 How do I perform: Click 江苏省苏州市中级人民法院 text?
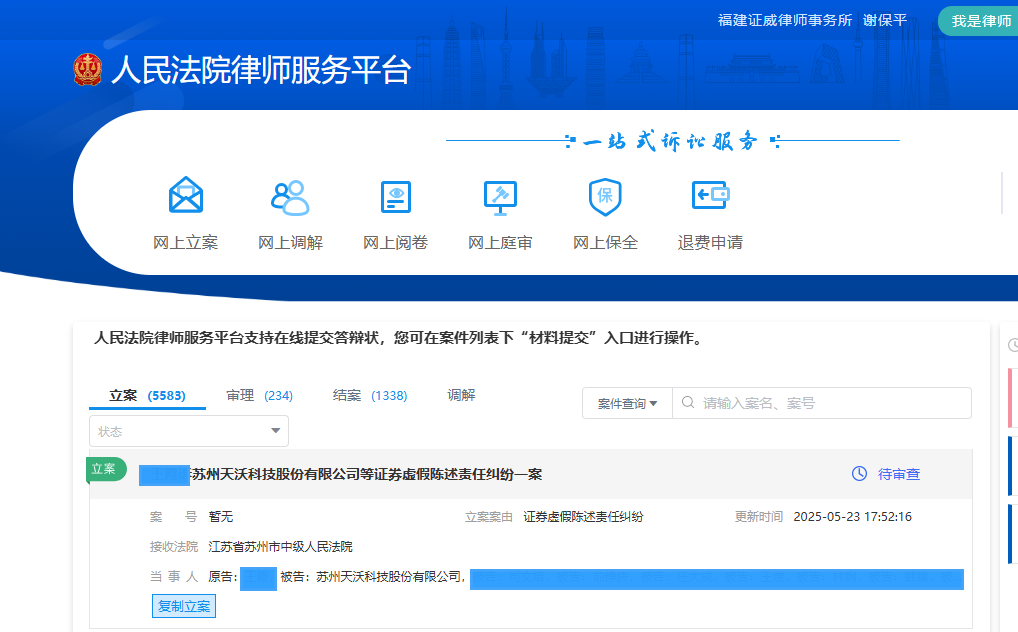pos(280,547)
